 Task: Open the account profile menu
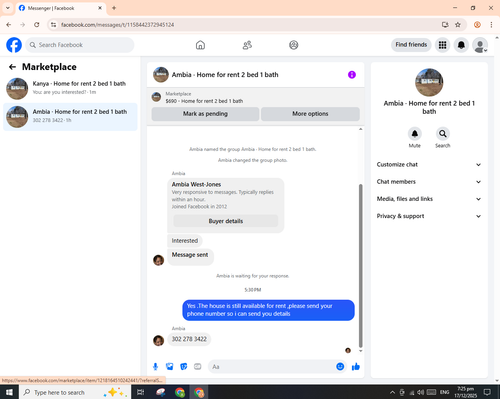(x=480, y=45)
